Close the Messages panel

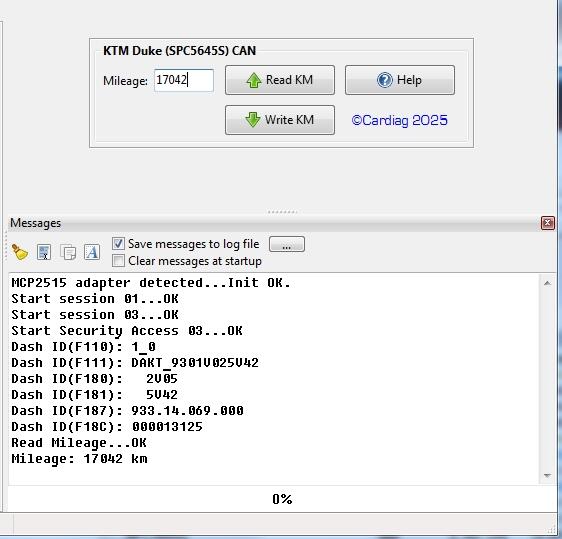pyautogui.click(x=548, y=223)
